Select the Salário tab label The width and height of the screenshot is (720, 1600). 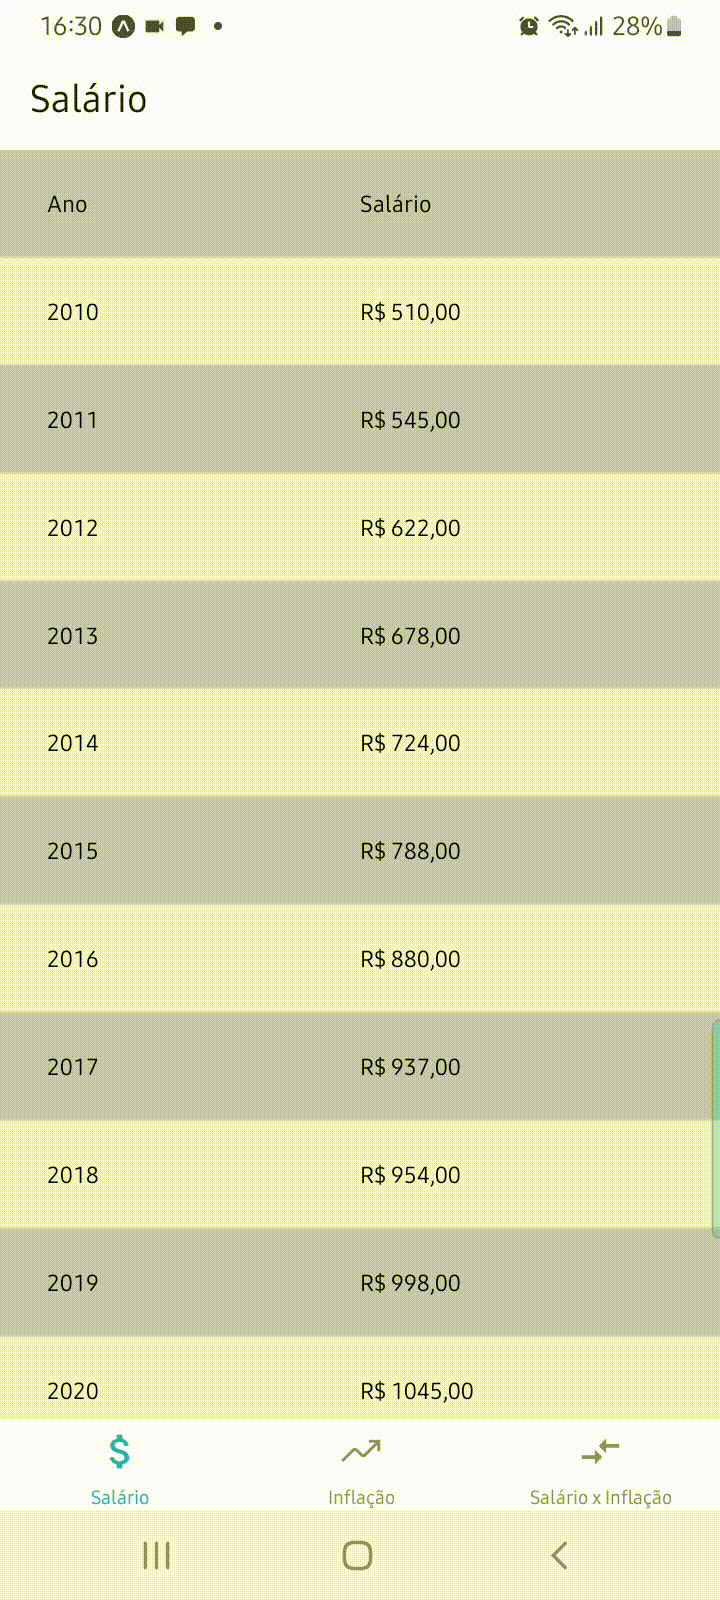[x=120, y=1497]
